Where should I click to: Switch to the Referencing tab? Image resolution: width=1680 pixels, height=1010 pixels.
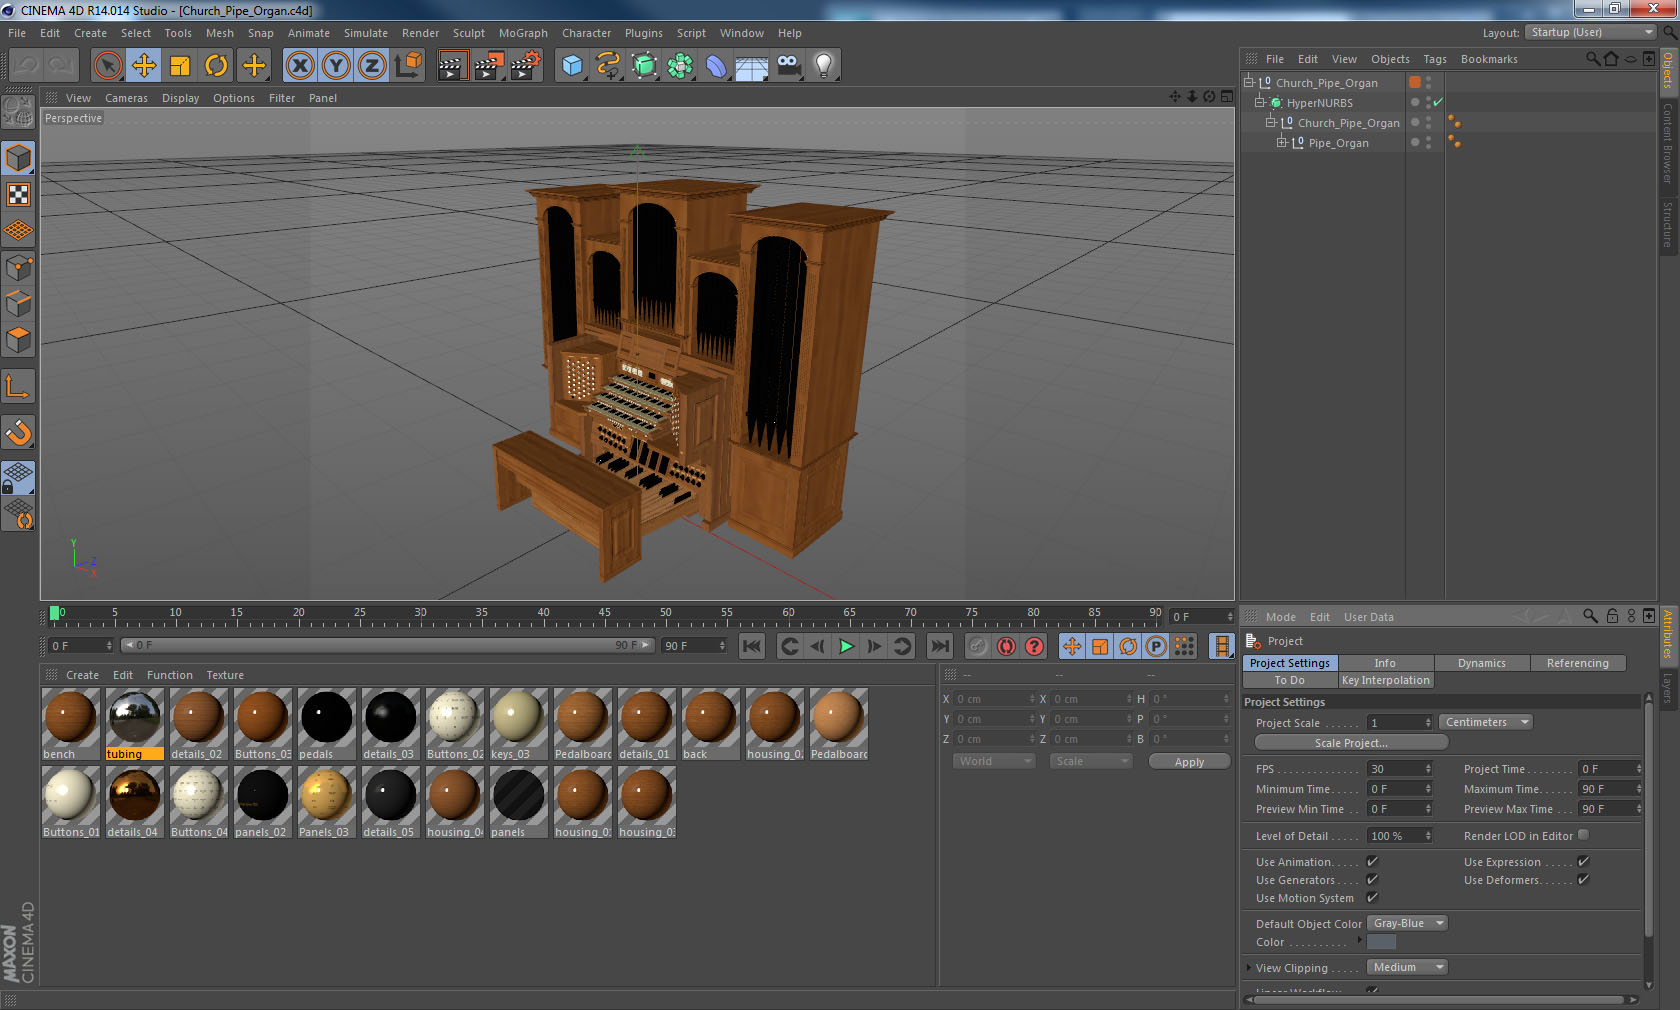click(x=1577, y=663)
